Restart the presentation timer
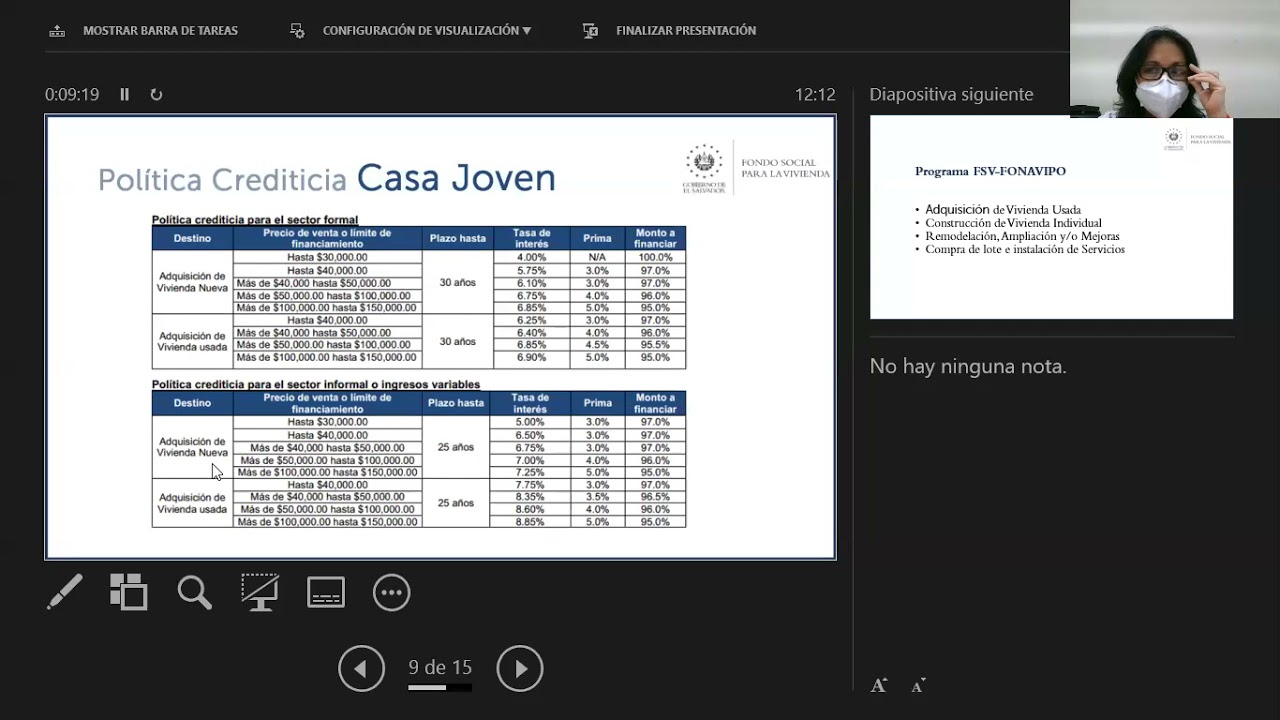1280x720 pixels. (156, 94)
